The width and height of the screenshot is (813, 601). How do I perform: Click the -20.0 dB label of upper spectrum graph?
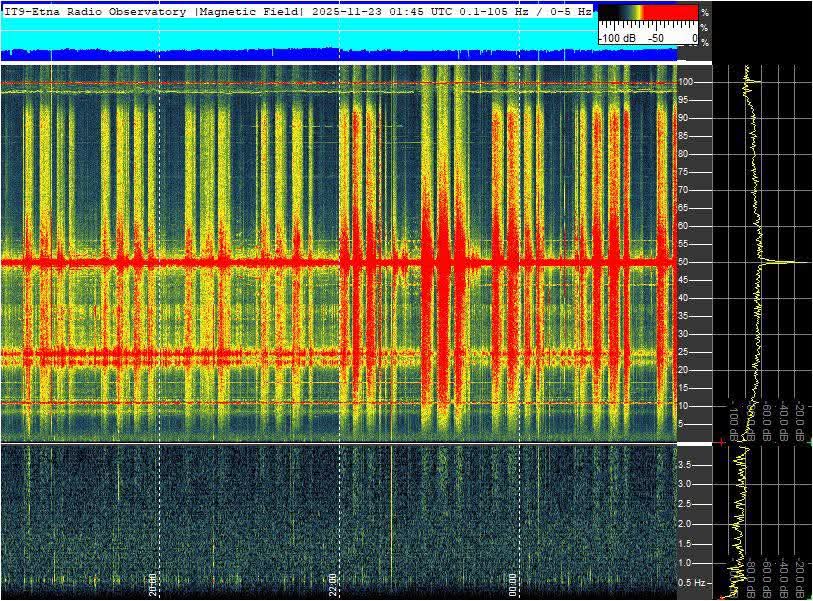click(801, 422)
